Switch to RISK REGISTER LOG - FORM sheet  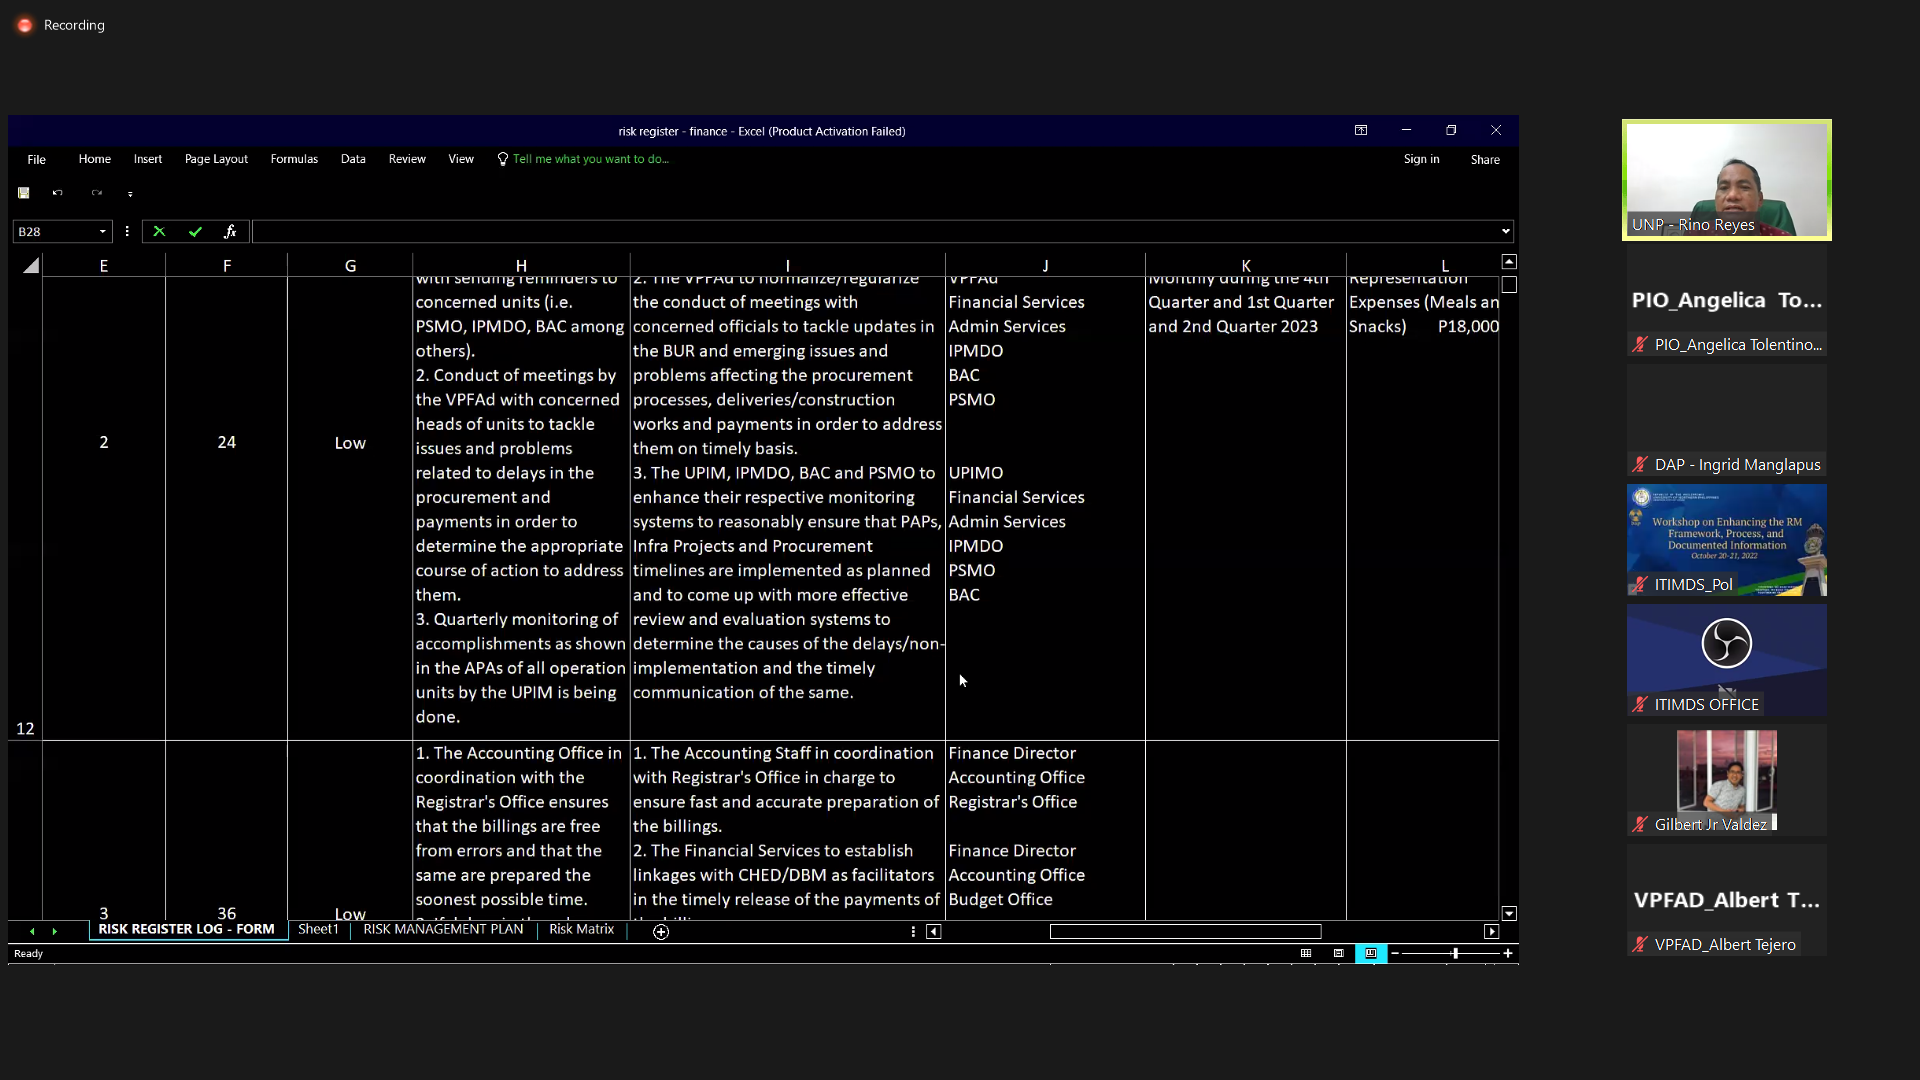[187, 930]
